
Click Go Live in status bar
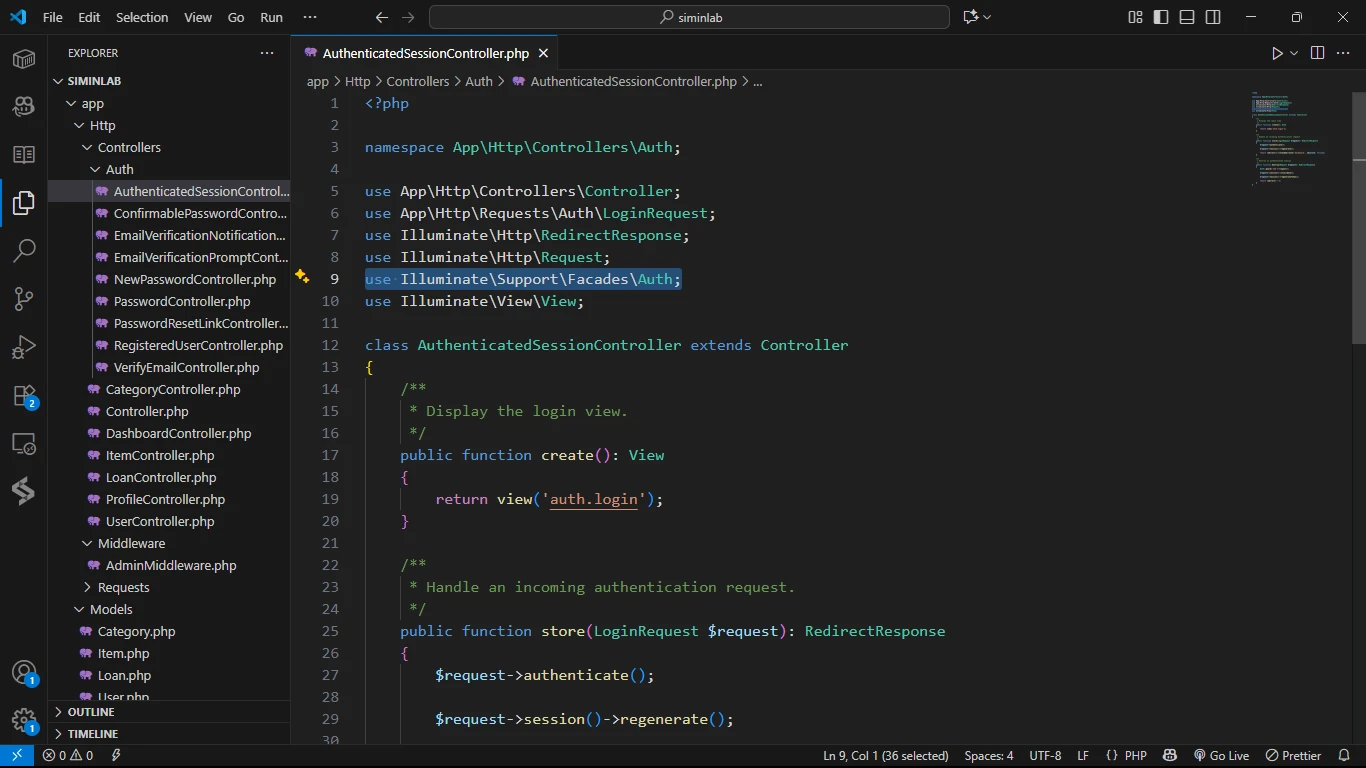click(x=1221, y=756)
